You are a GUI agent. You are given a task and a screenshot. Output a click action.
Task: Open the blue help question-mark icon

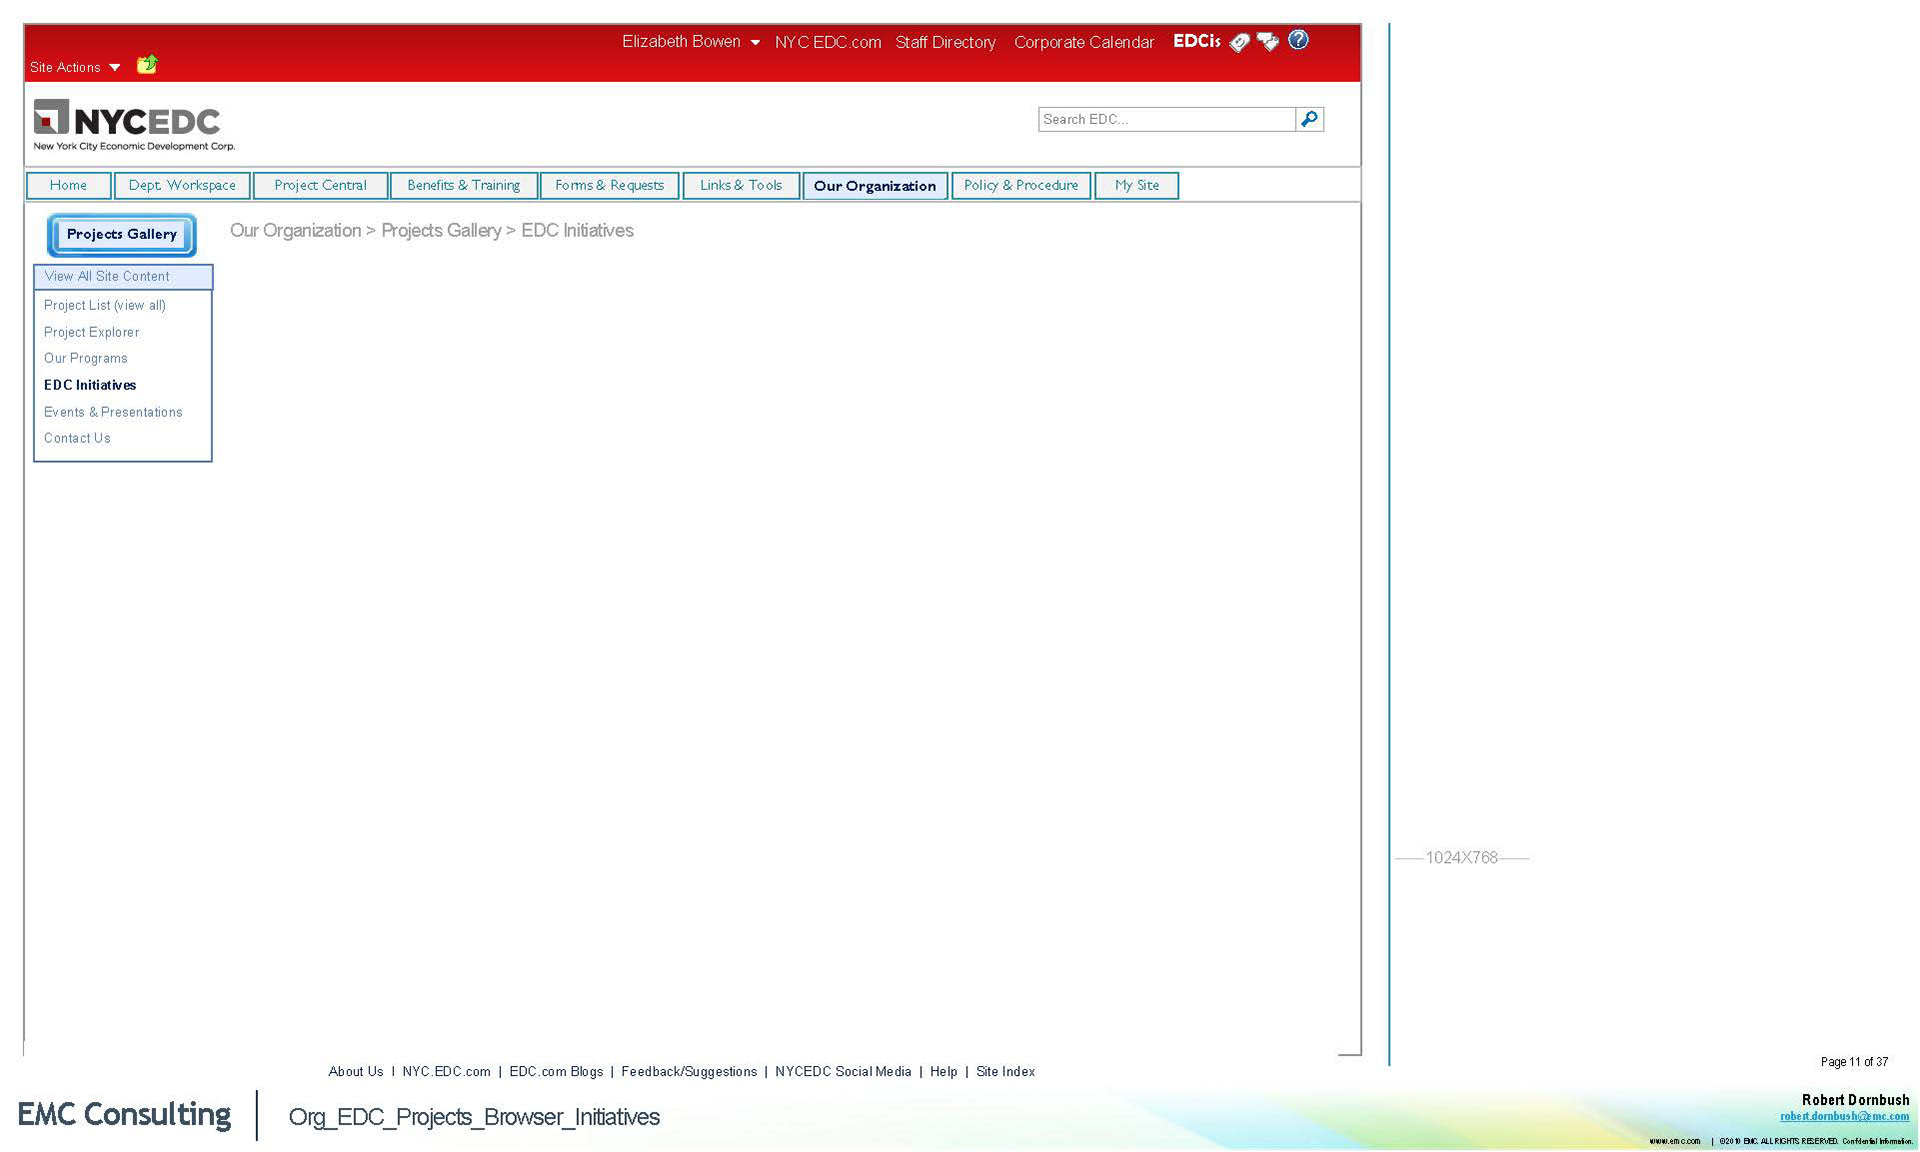tap(1298, 40)
